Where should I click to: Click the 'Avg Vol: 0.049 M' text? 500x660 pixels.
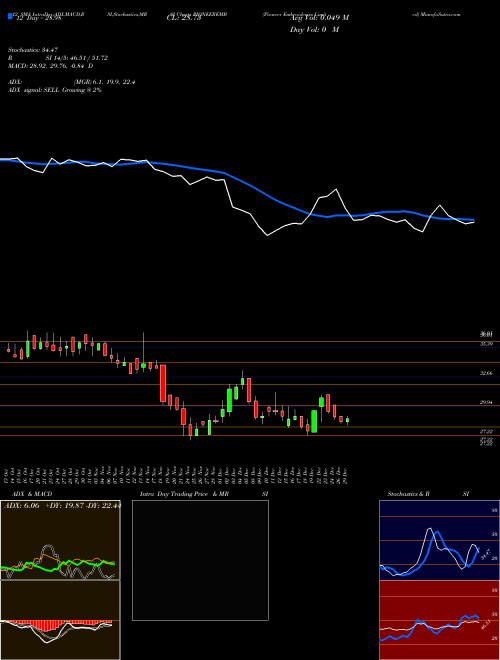[319, 18]
